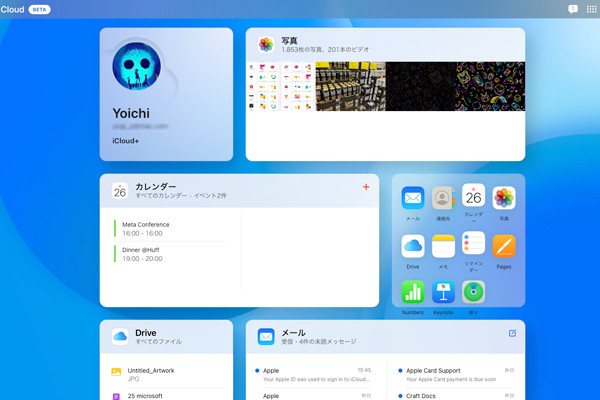This screenshot has height=400, width=600.
Task: Click the app grid launcher icon
Action: [591, 9]
